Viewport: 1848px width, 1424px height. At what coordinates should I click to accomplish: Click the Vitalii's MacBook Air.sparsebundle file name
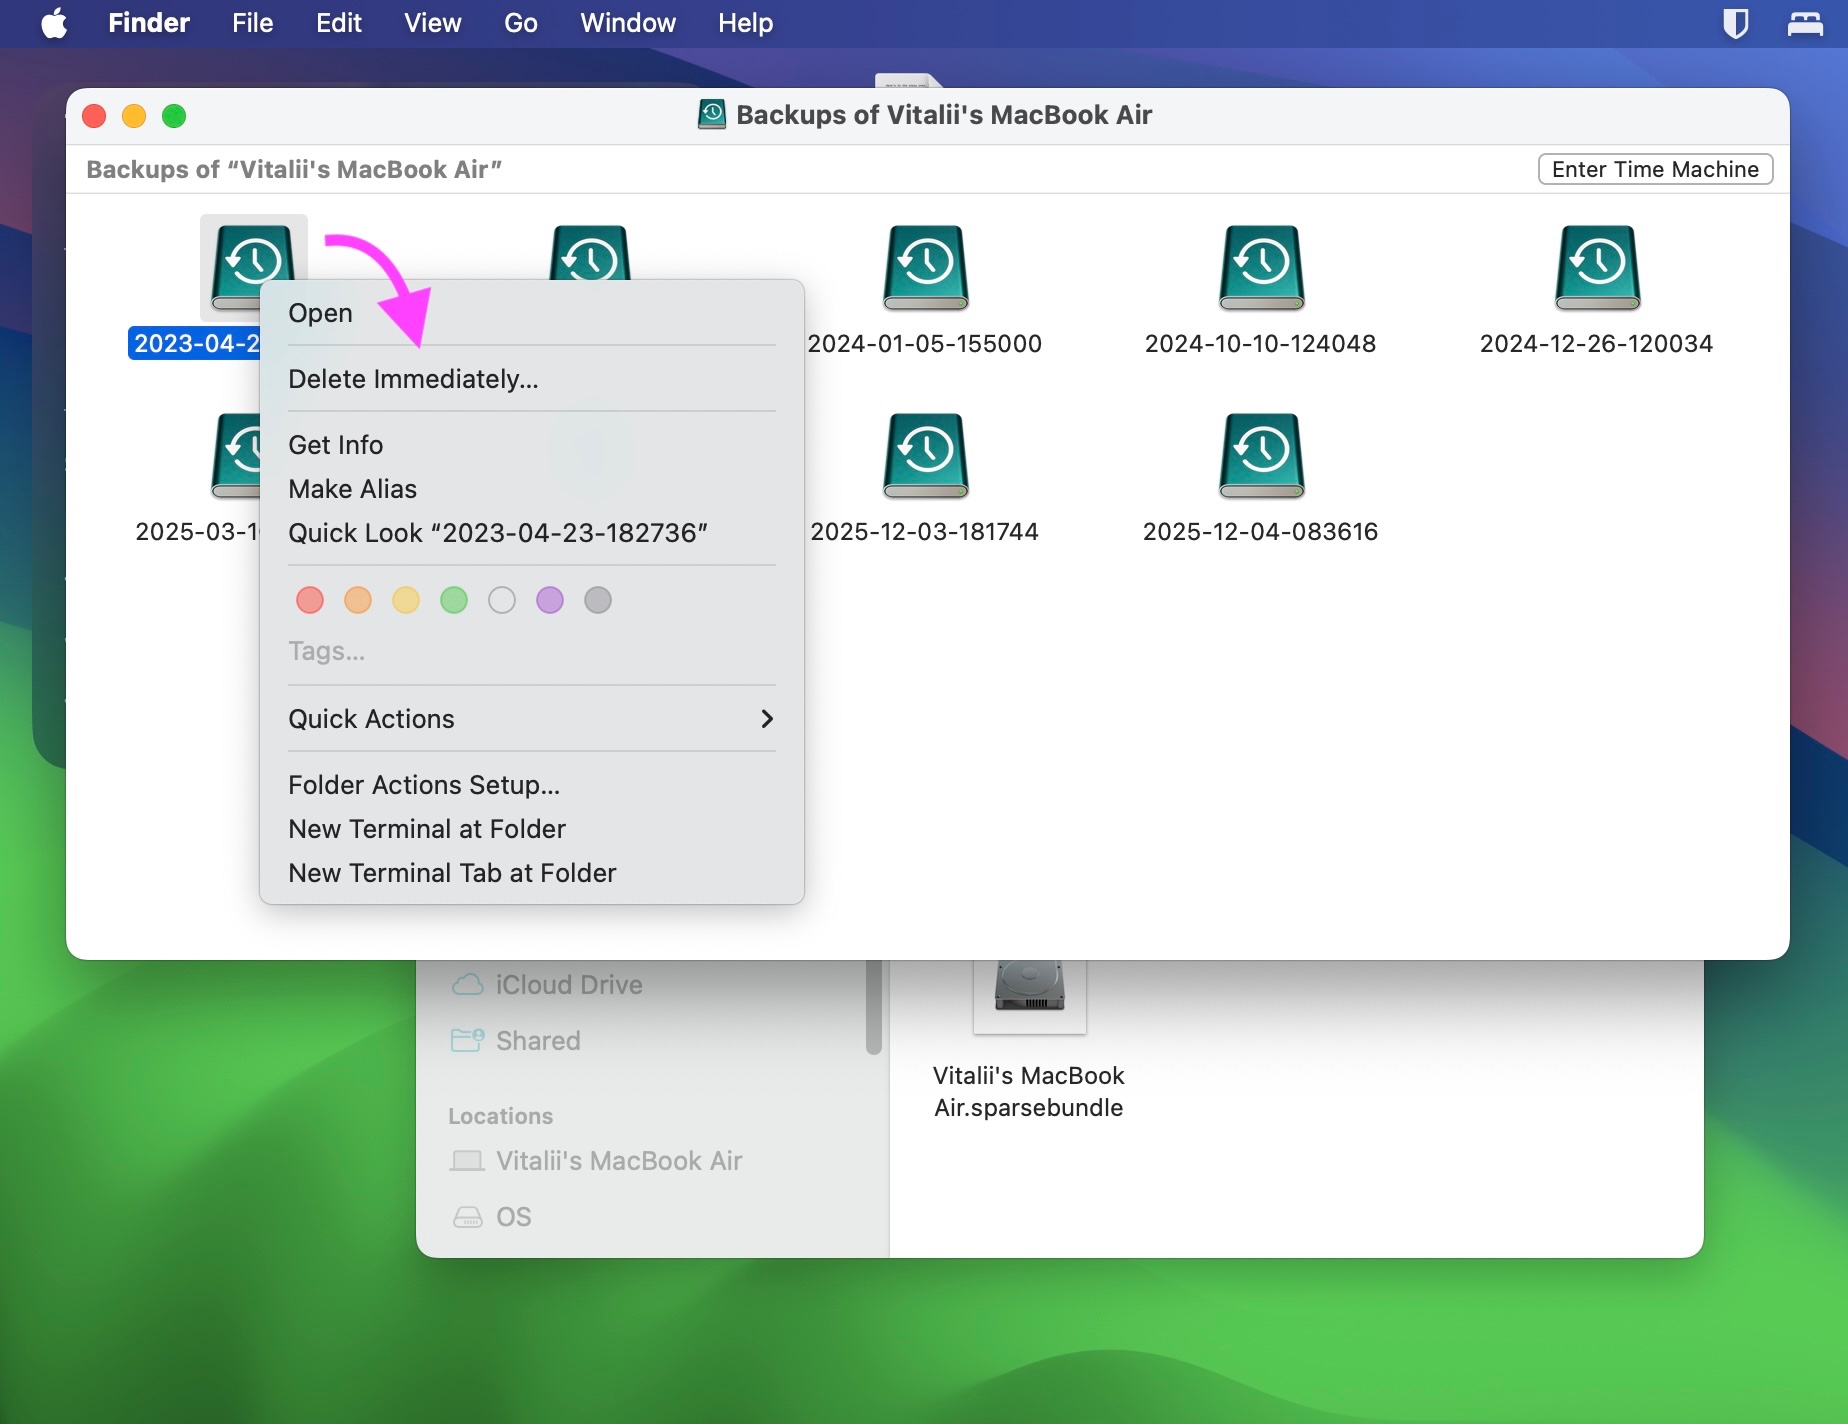[1029, 1092]
